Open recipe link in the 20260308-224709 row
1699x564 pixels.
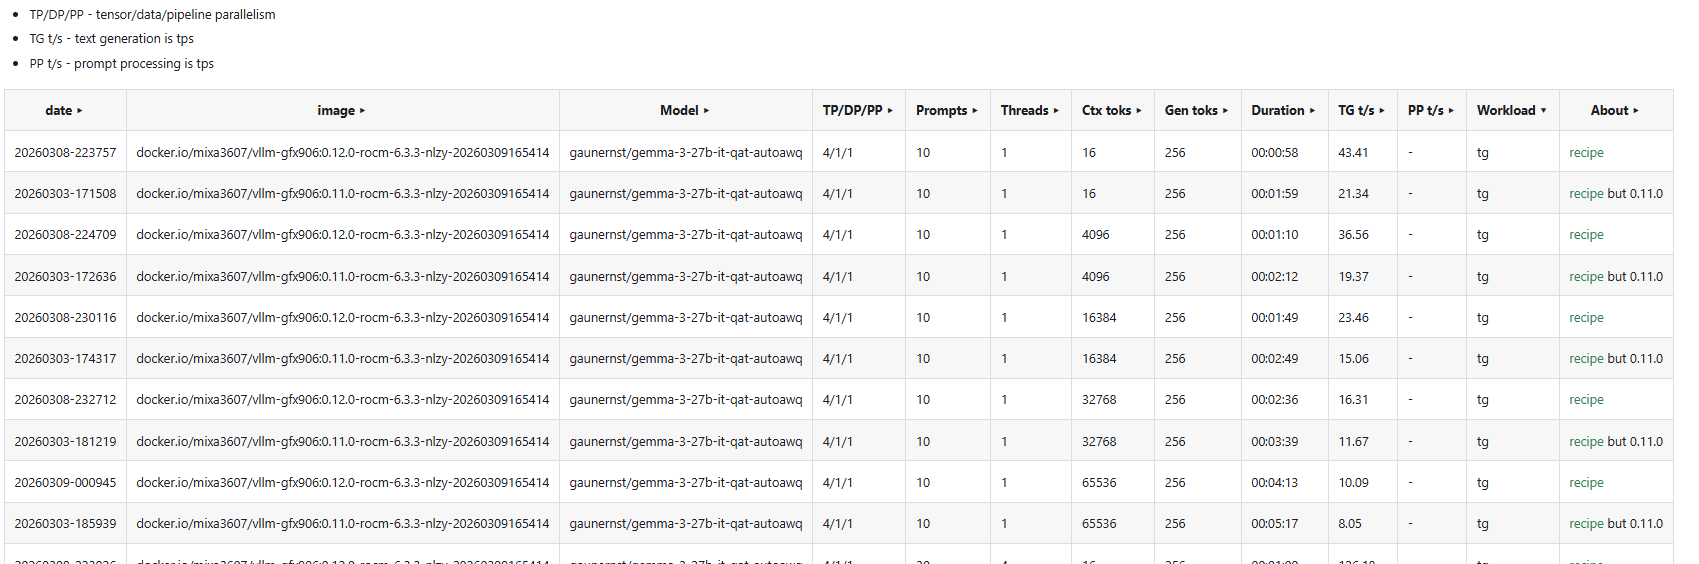[x=1586, y=235]
